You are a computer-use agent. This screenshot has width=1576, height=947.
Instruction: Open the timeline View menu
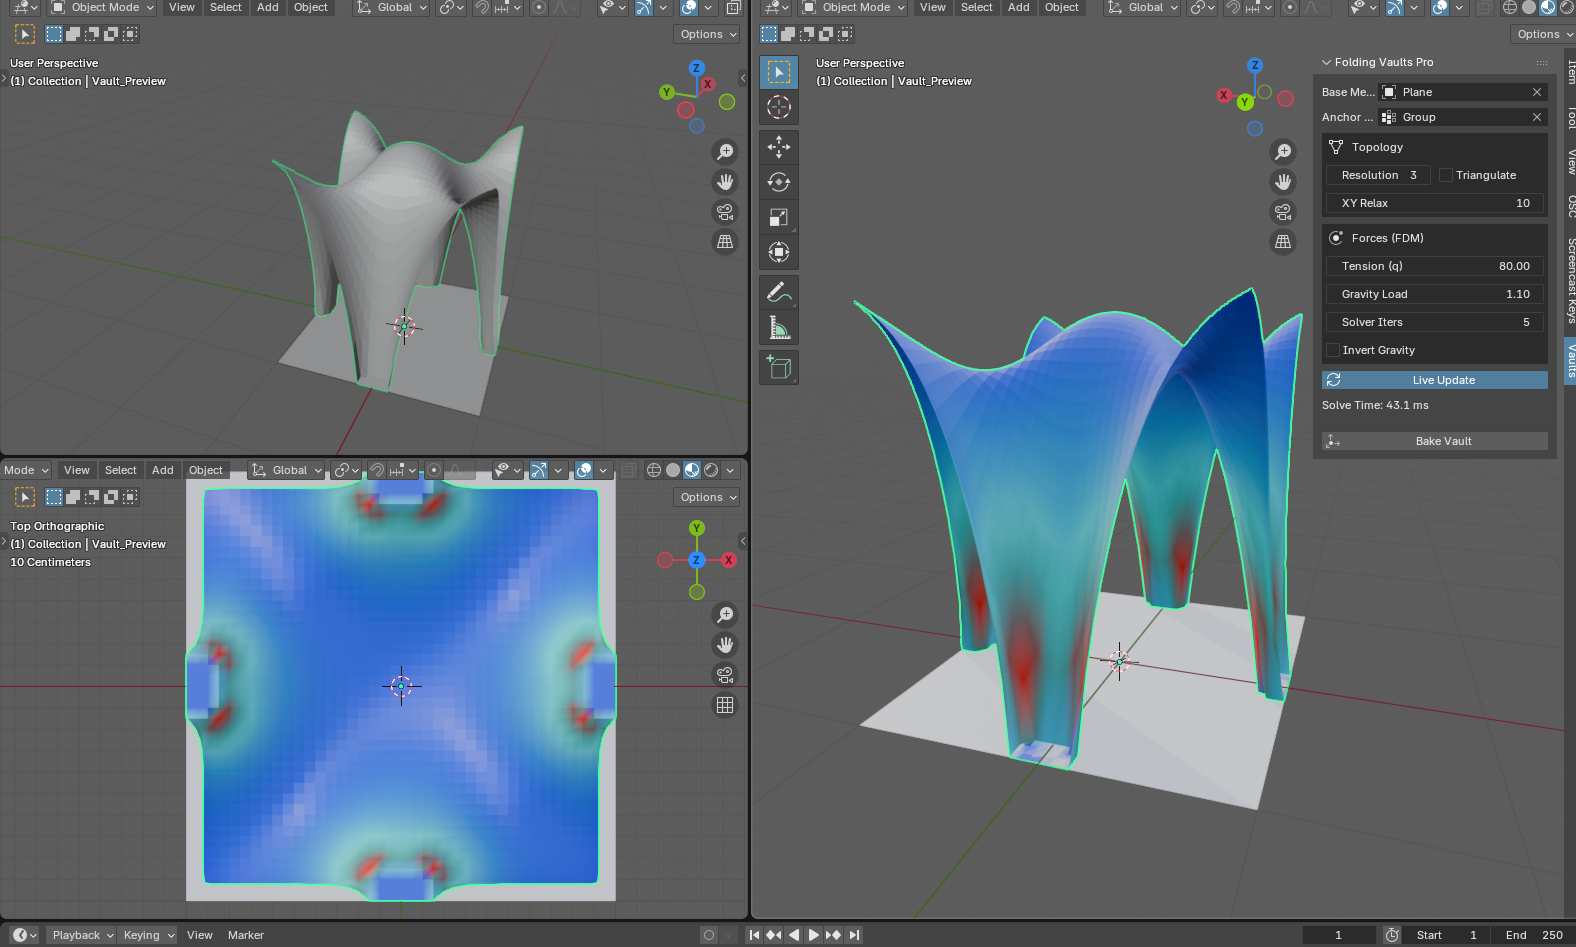coord(200,935)
